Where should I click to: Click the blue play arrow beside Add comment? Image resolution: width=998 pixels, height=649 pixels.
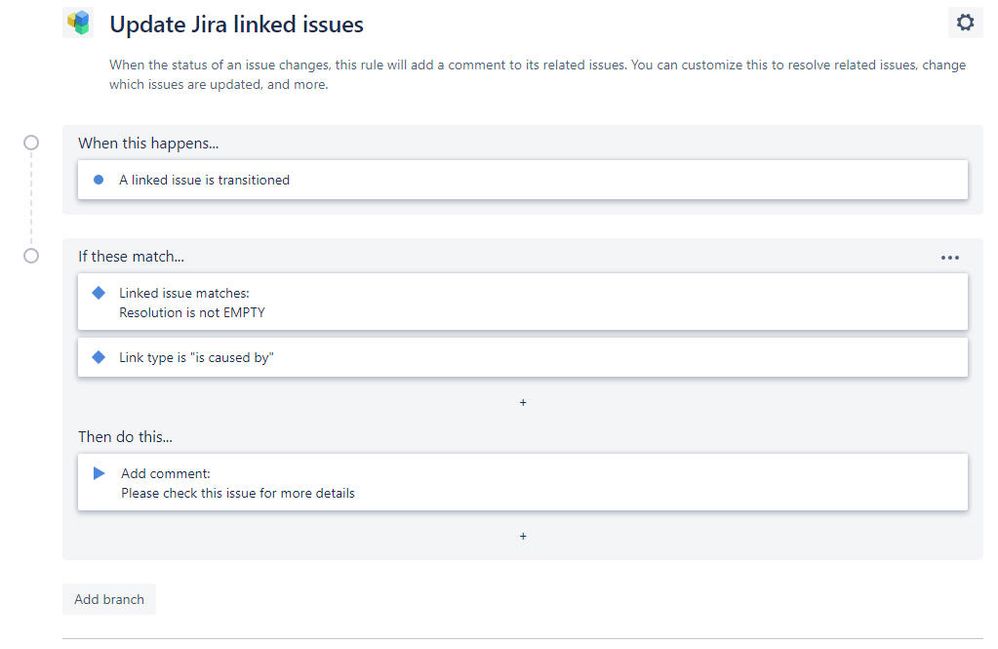click(x=99, y=473)
